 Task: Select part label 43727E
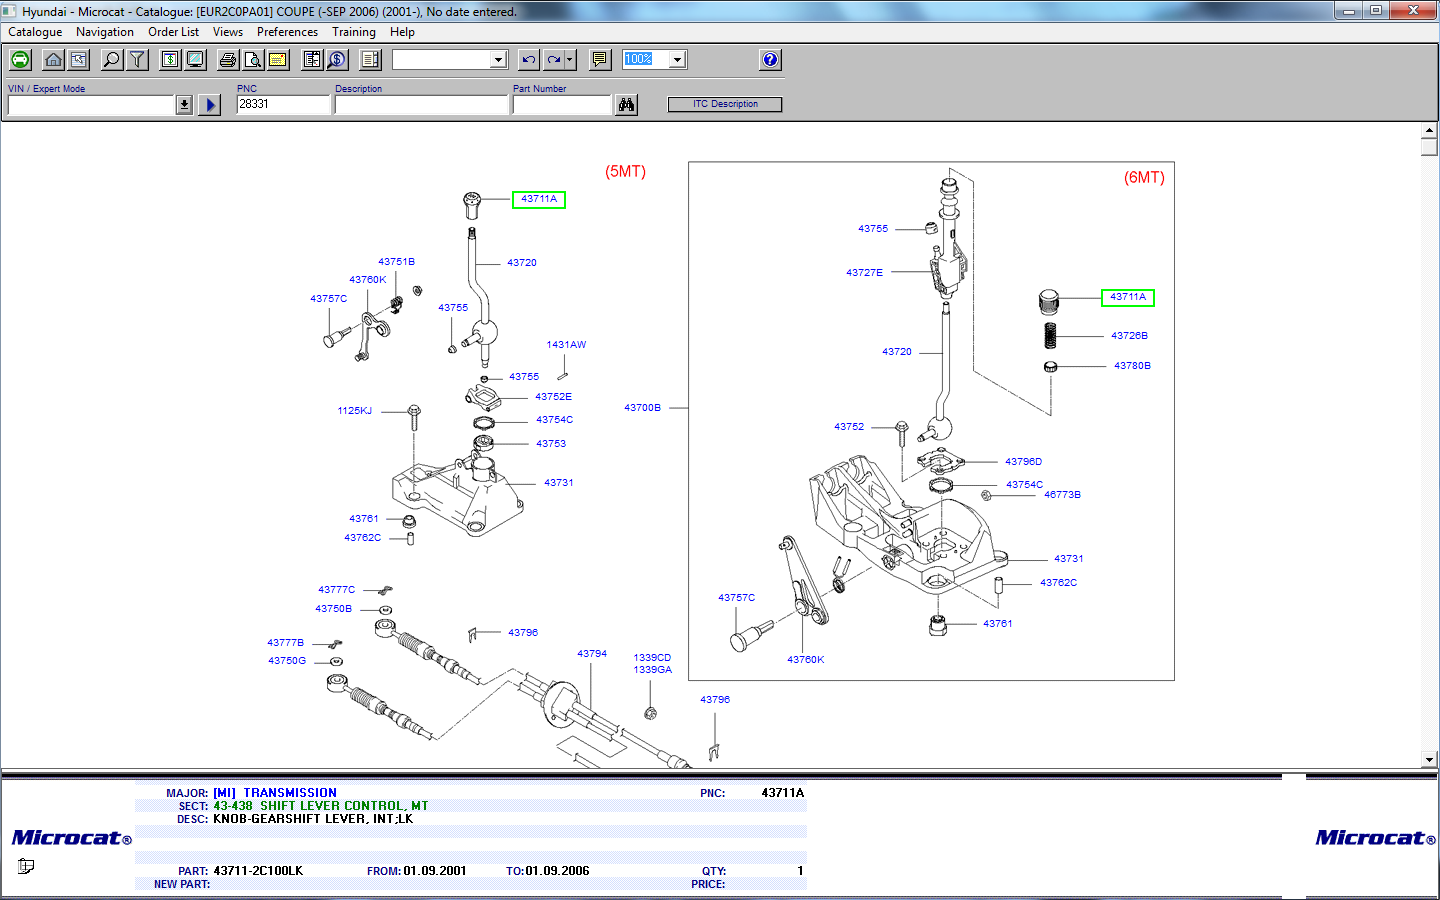(864, 273)
